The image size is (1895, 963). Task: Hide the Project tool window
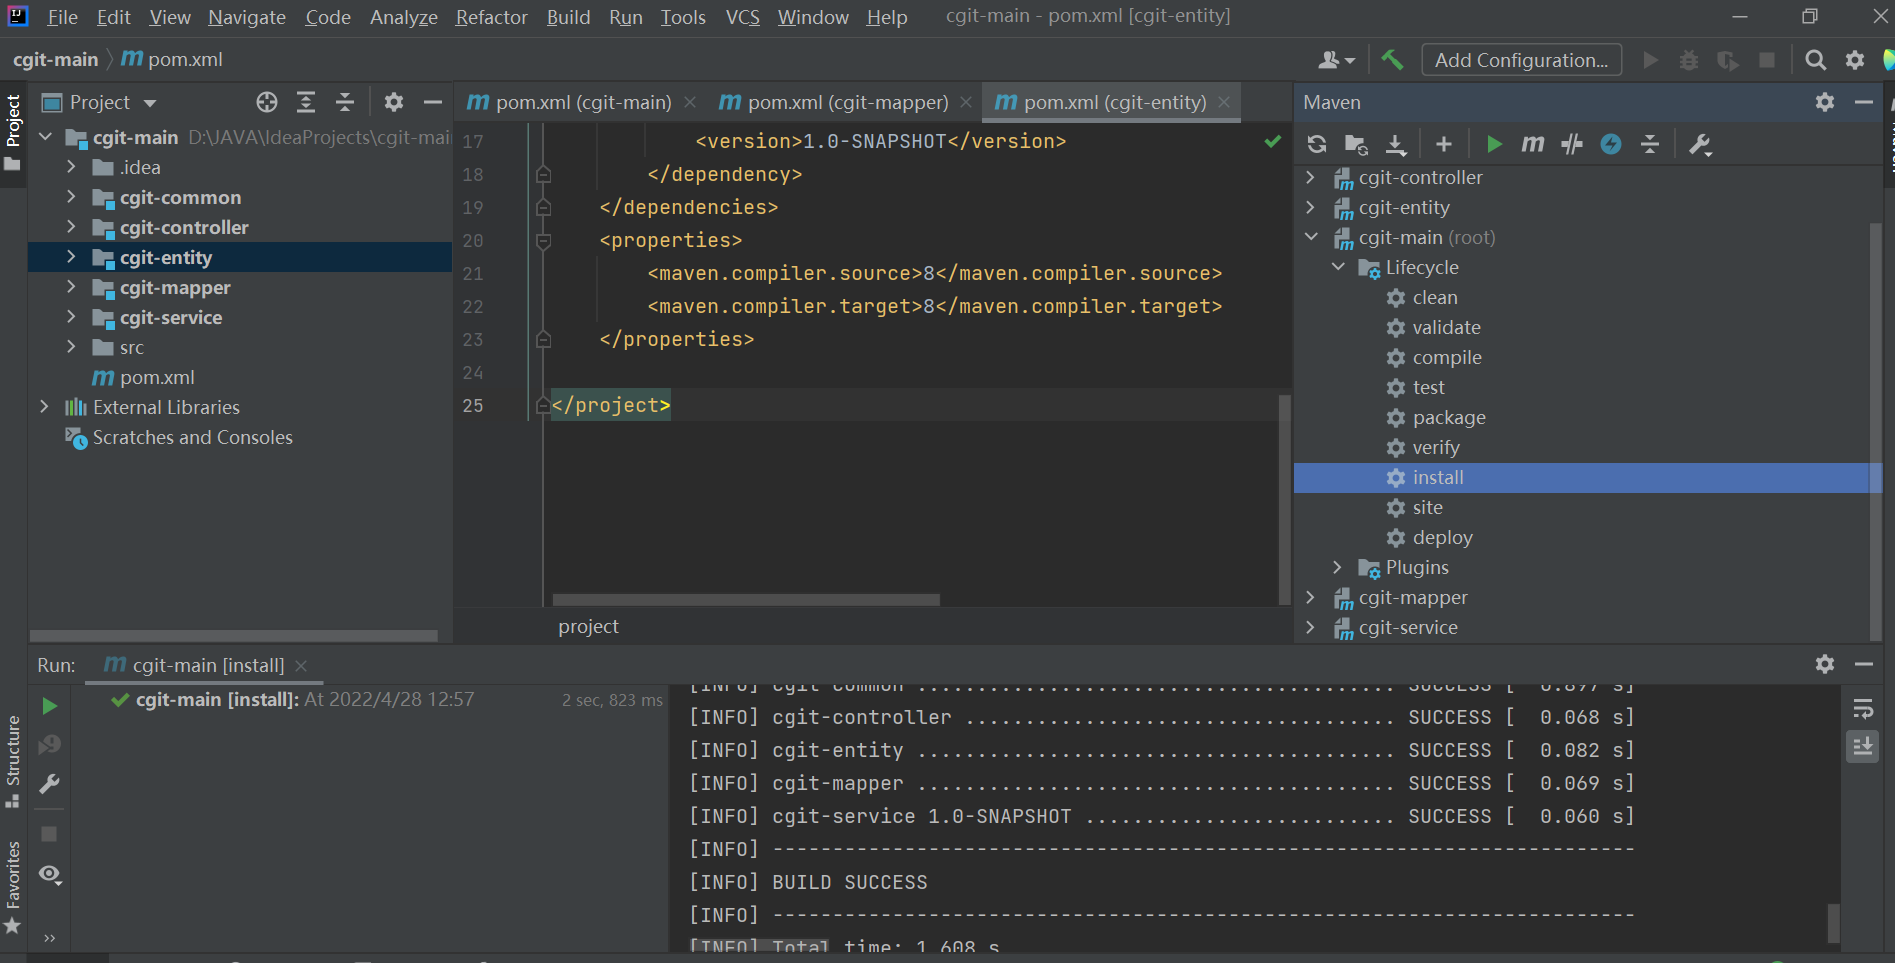tap(433, 102)
